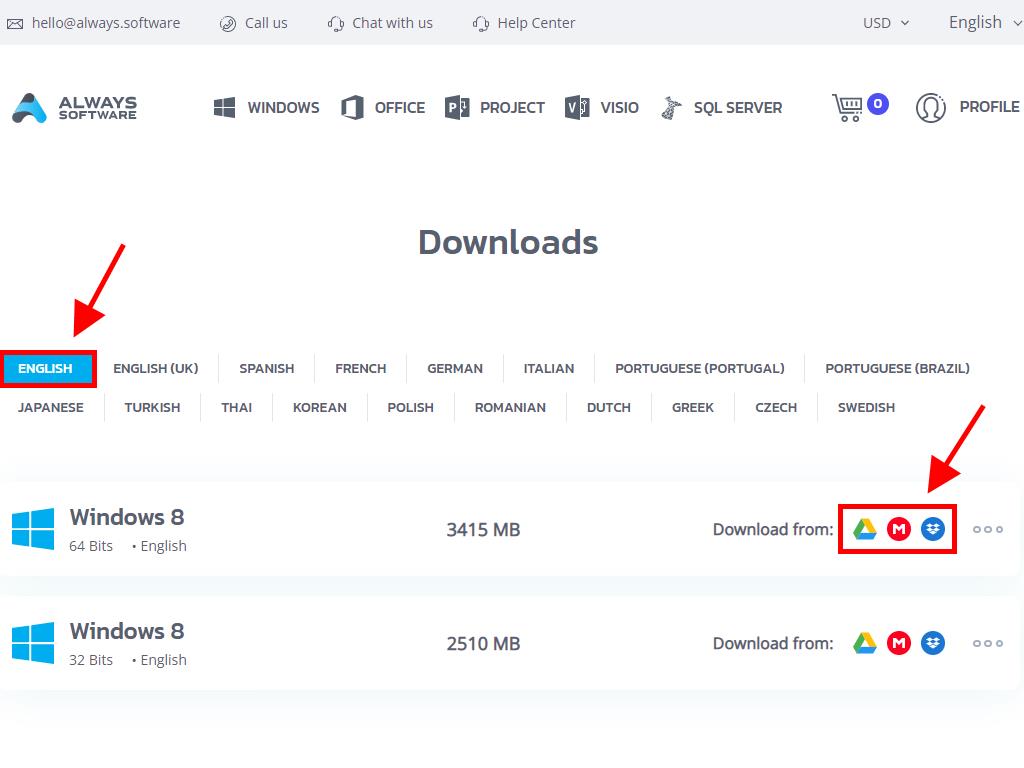Viewport: 1024px width, 768px height.
Task: Download Windows 8 64 Bits from Google Drive
Action: (865, 529)
